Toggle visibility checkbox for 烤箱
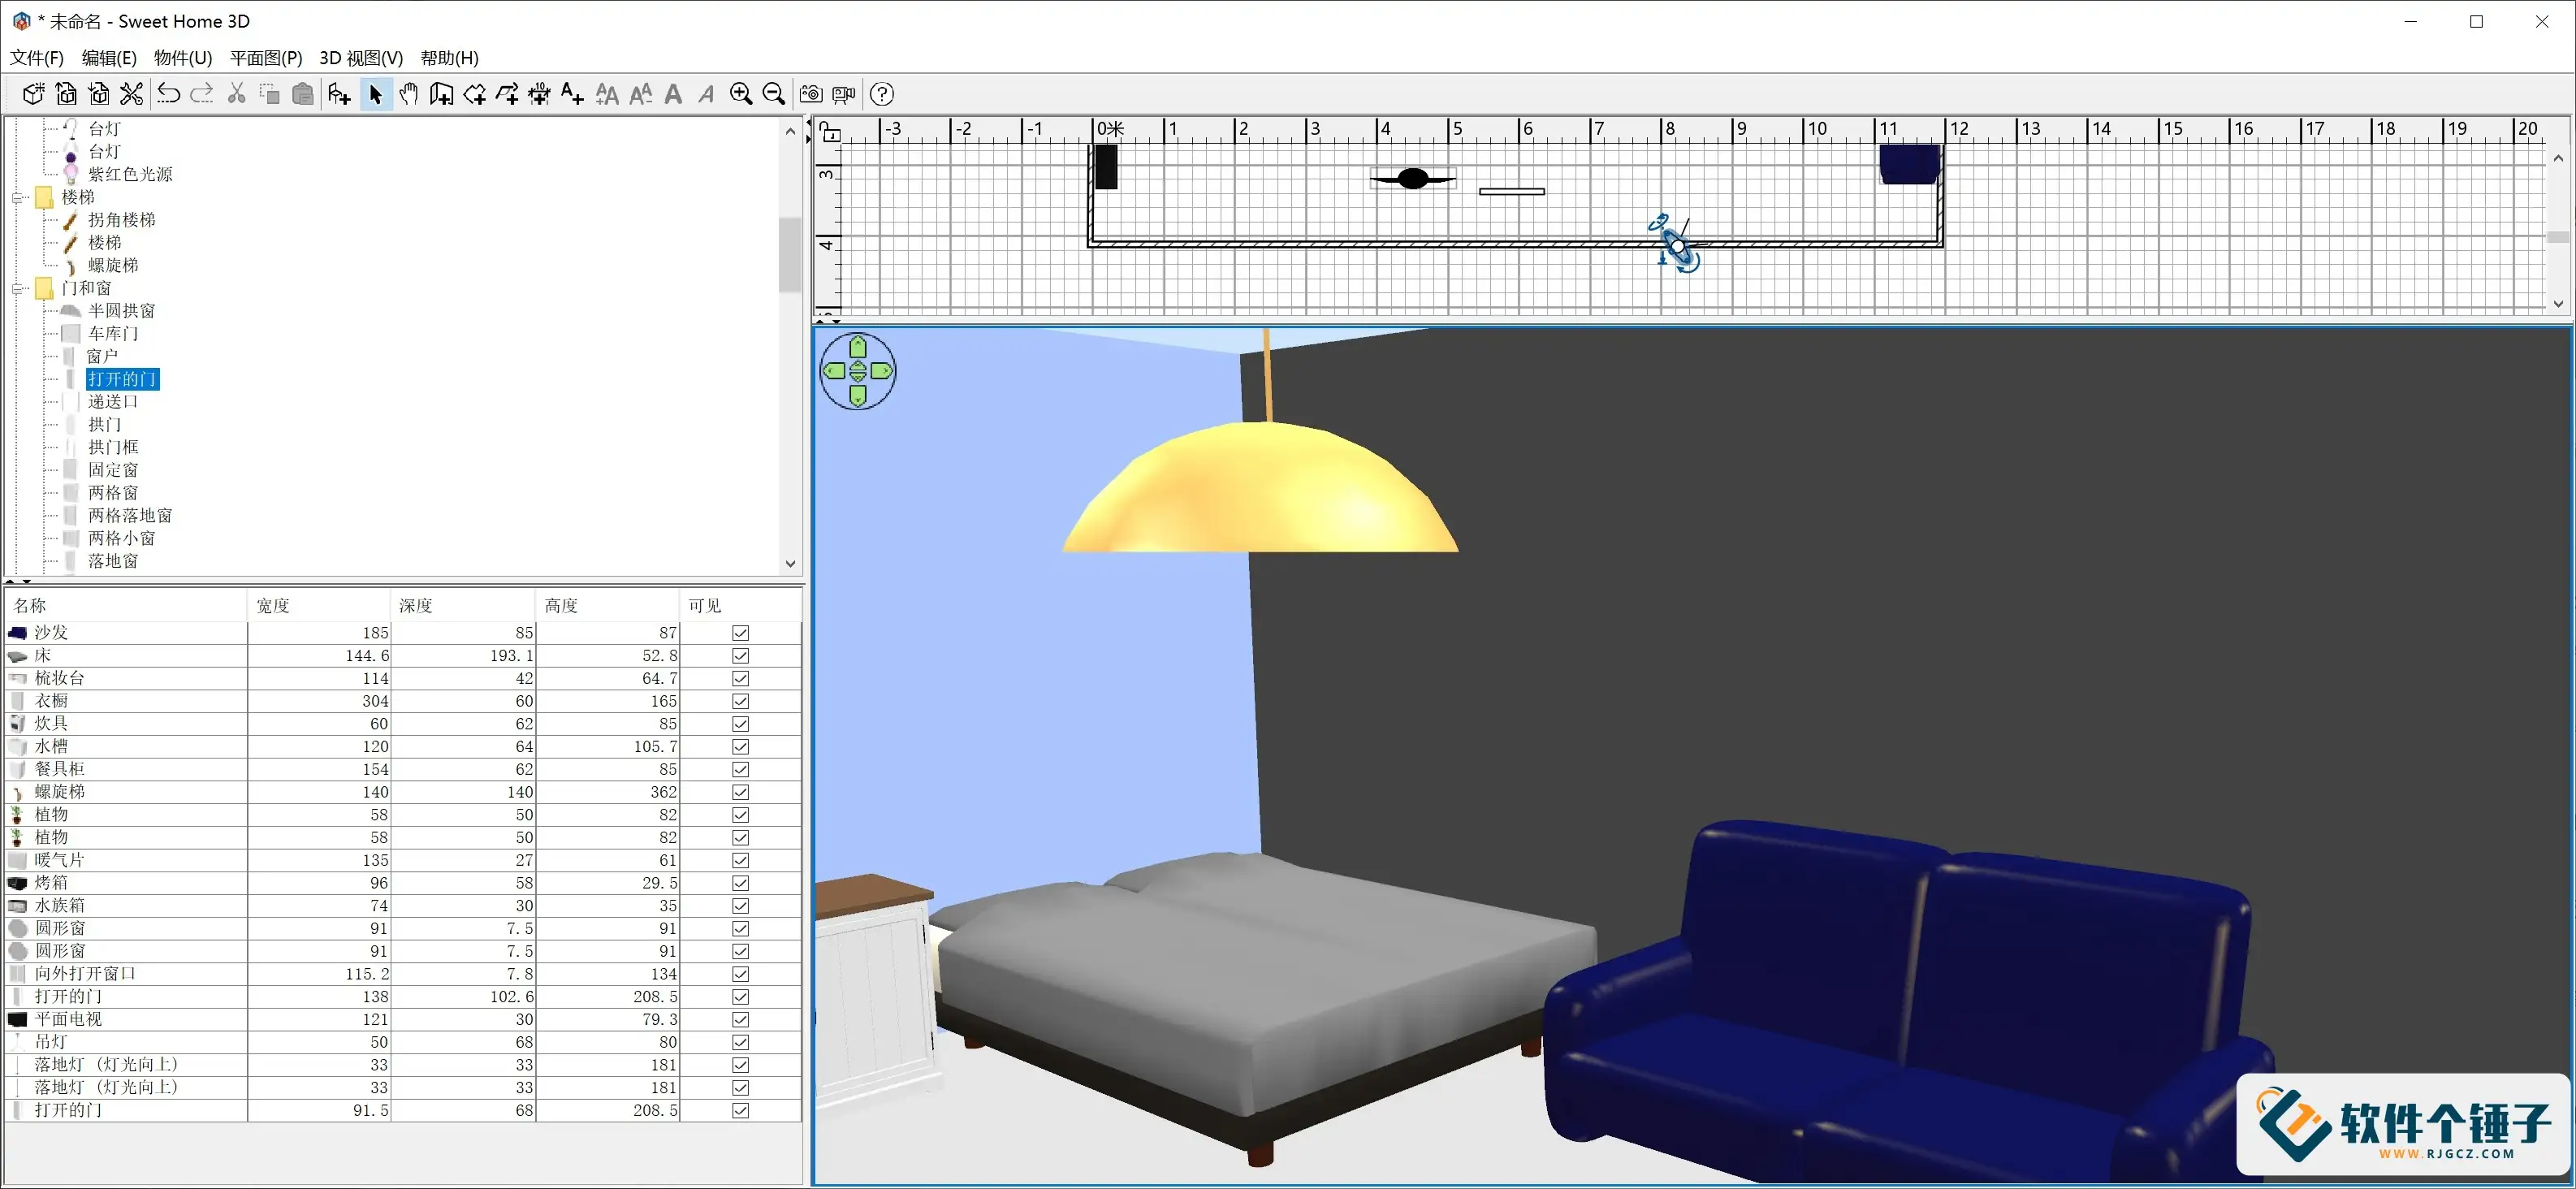The height and width of the screenshot is (1189, 2576). point(741,883)
